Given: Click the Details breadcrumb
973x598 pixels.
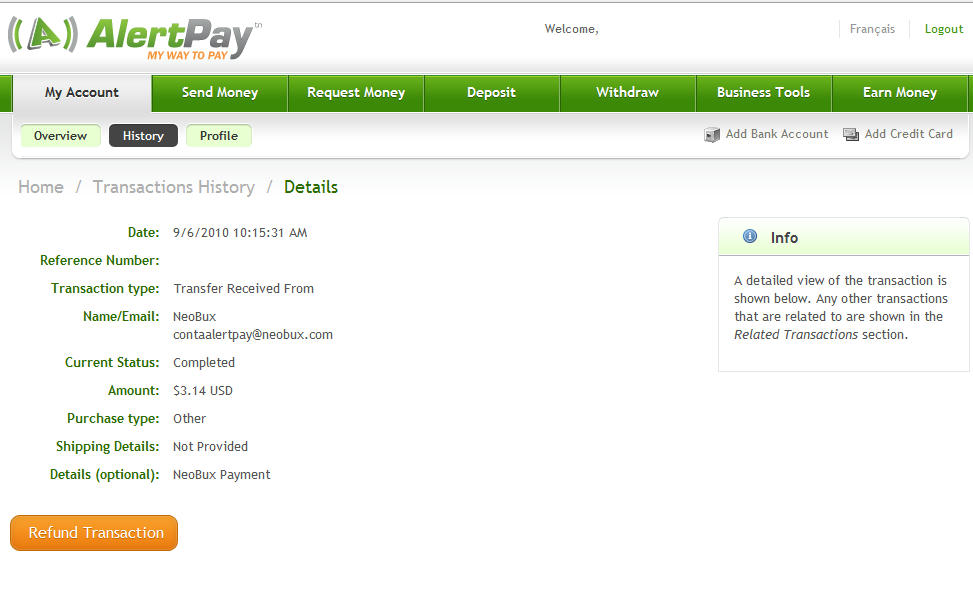Looking at the screenshot, I should [x=311, y=187].
